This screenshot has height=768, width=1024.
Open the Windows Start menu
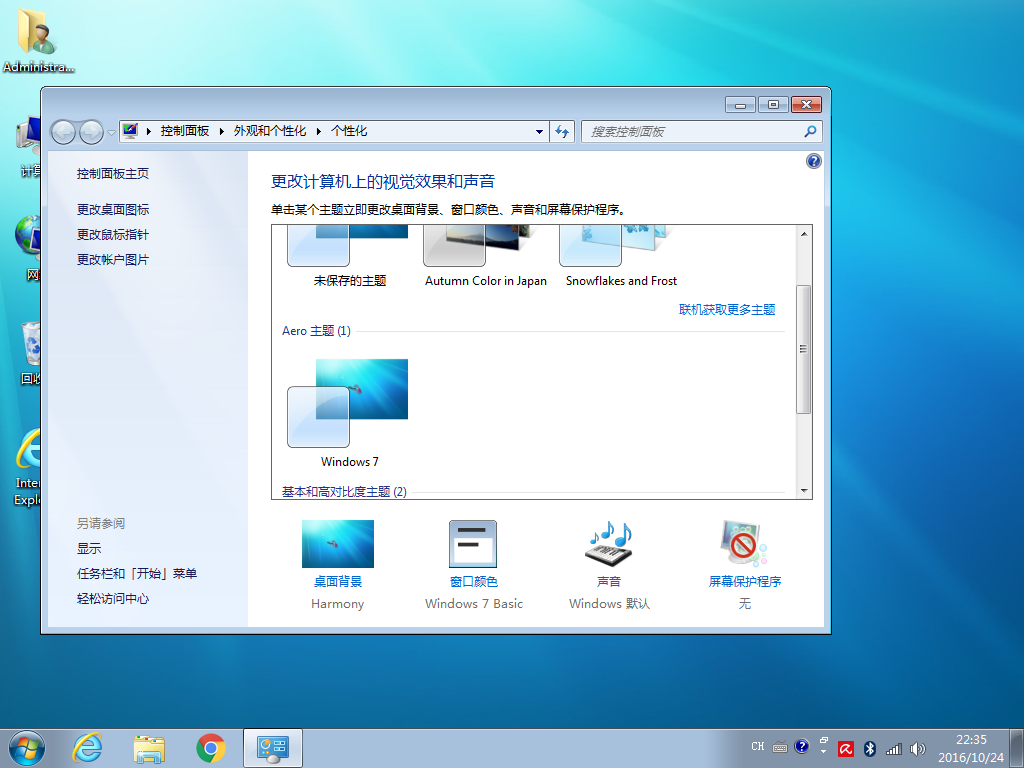[x=27, y=748]
